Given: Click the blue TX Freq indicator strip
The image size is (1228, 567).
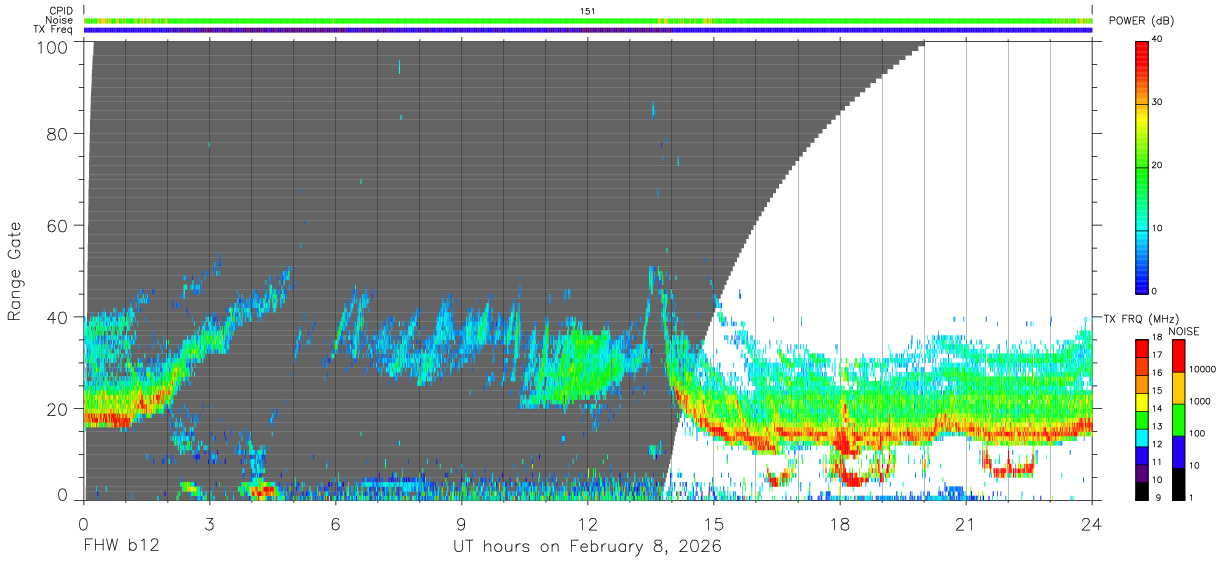Looking at the screenshot, I should (x=588, y=30).
